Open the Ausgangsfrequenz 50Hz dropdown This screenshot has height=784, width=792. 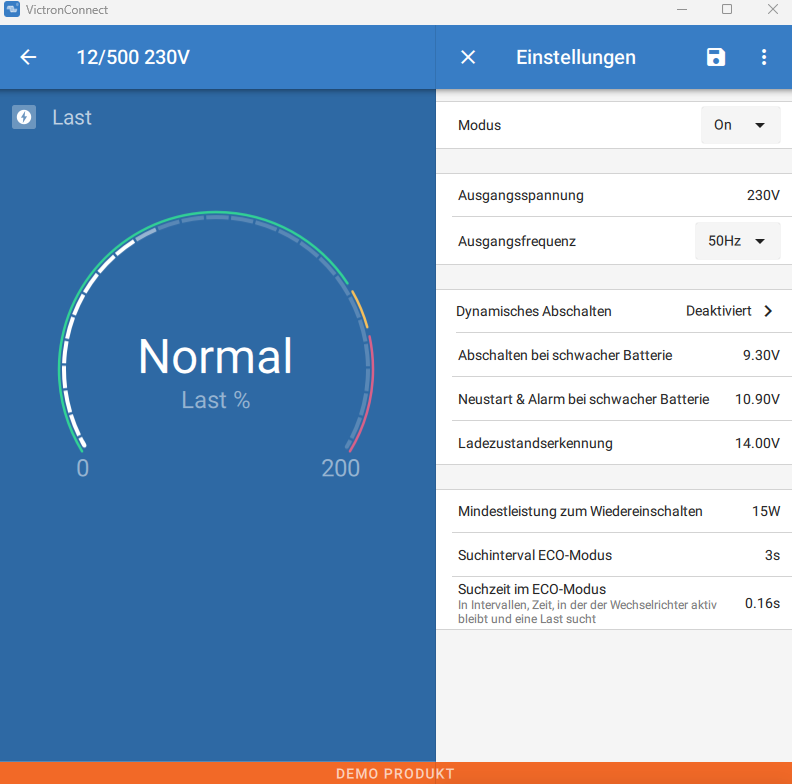point(737,241)
